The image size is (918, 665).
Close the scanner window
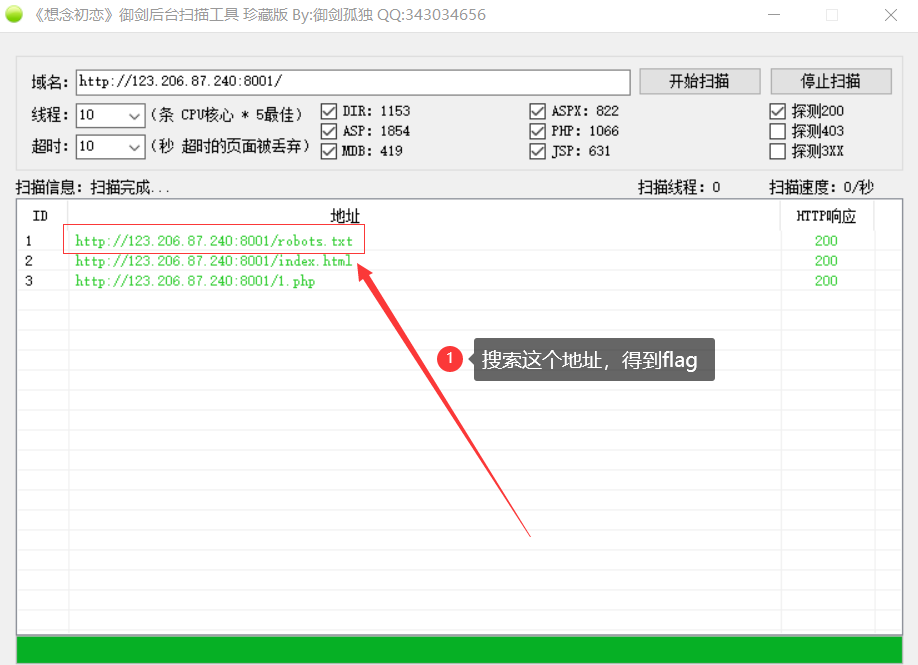pos(890,15)
